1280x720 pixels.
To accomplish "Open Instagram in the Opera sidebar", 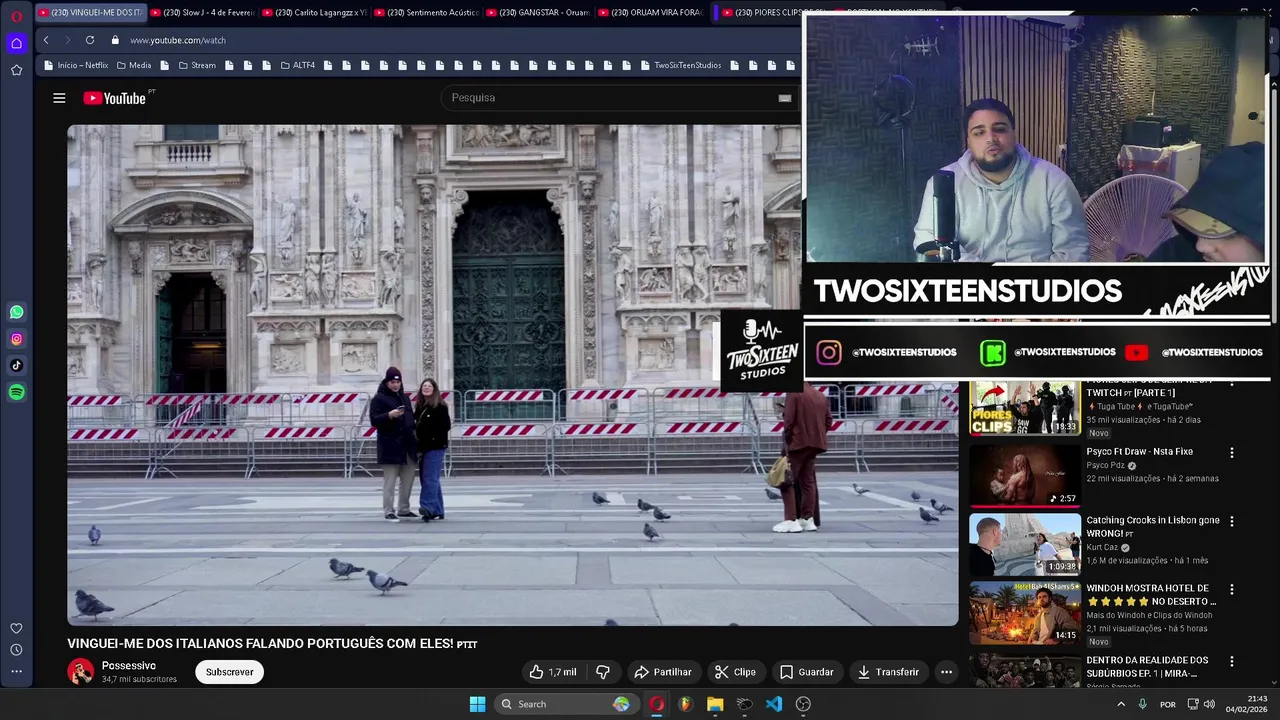I will (16, 339).
